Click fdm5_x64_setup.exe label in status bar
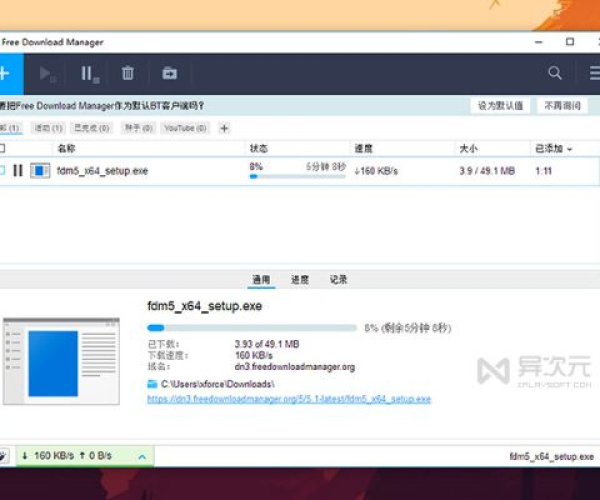600x500 pixels. 551,456
